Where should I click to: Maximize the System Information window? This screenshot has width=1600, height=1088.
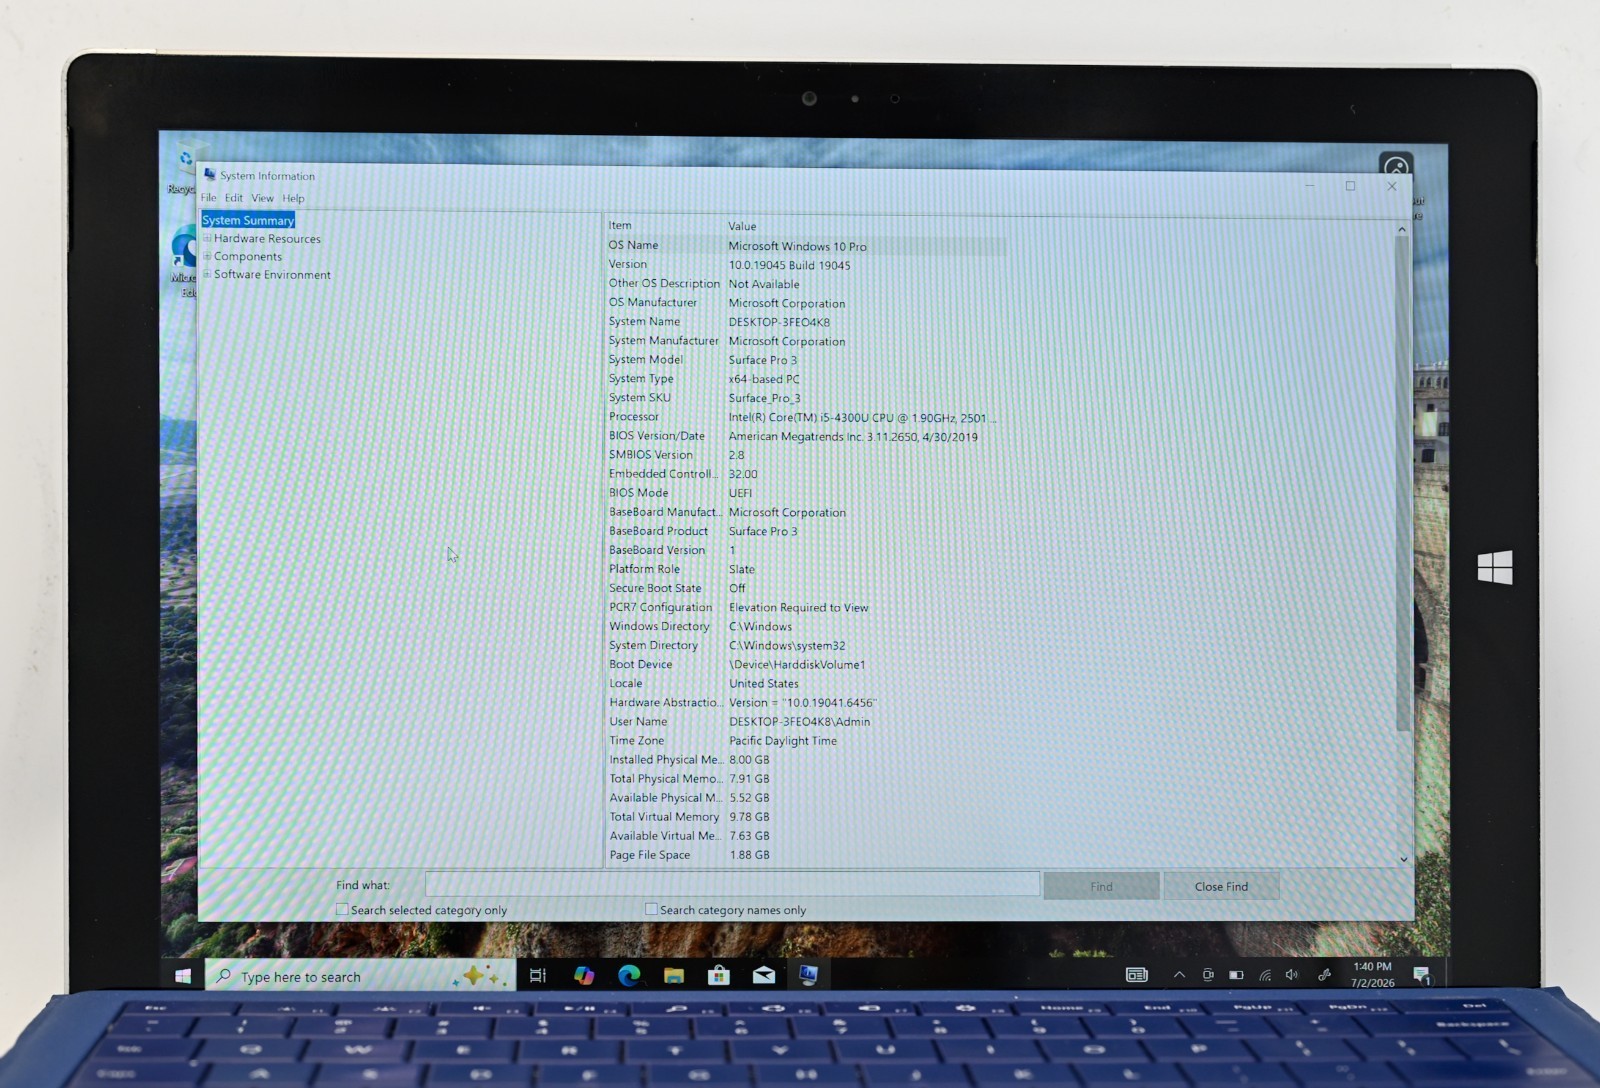click(1350, 186)
